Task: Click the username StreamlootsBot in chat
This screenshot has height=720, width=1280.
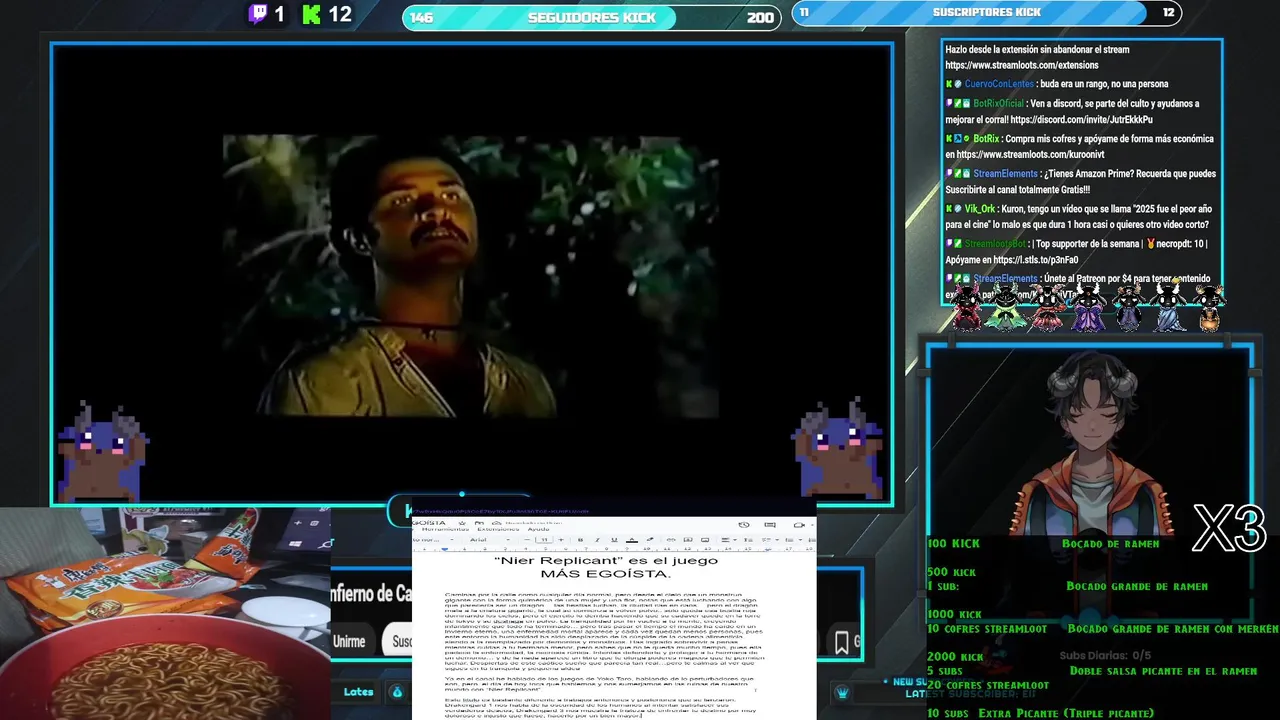Action: (x=995, y=243)
